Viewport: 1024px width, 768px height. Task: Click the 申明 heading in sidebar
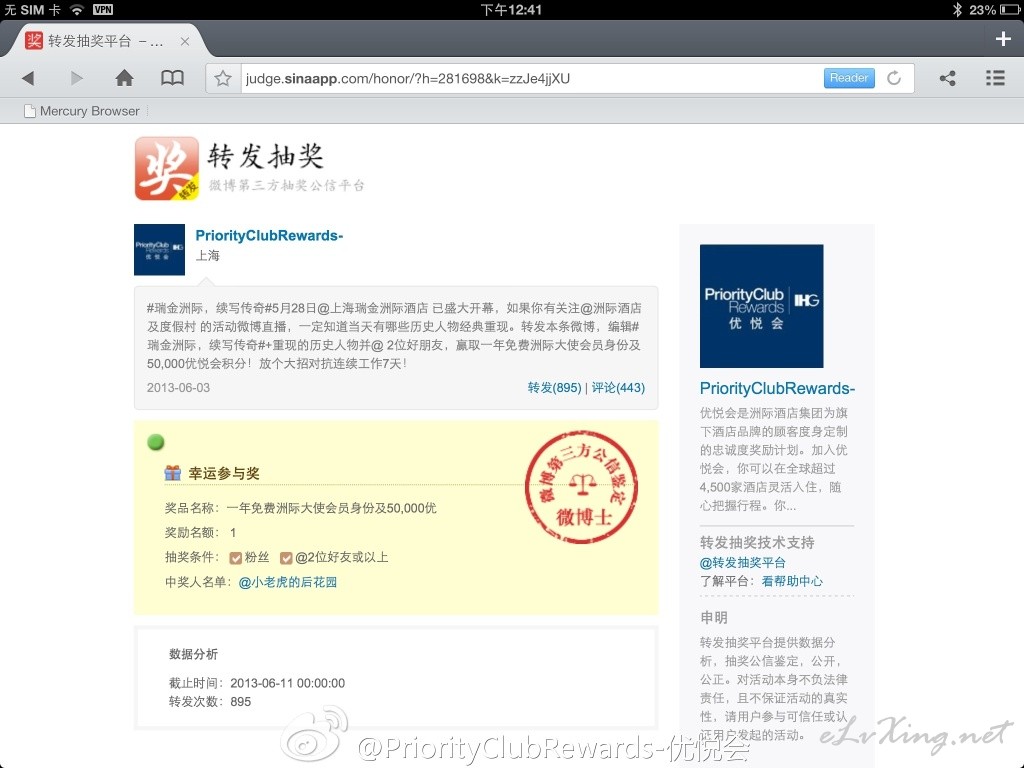pyautogui.click(x=714, y=617)
